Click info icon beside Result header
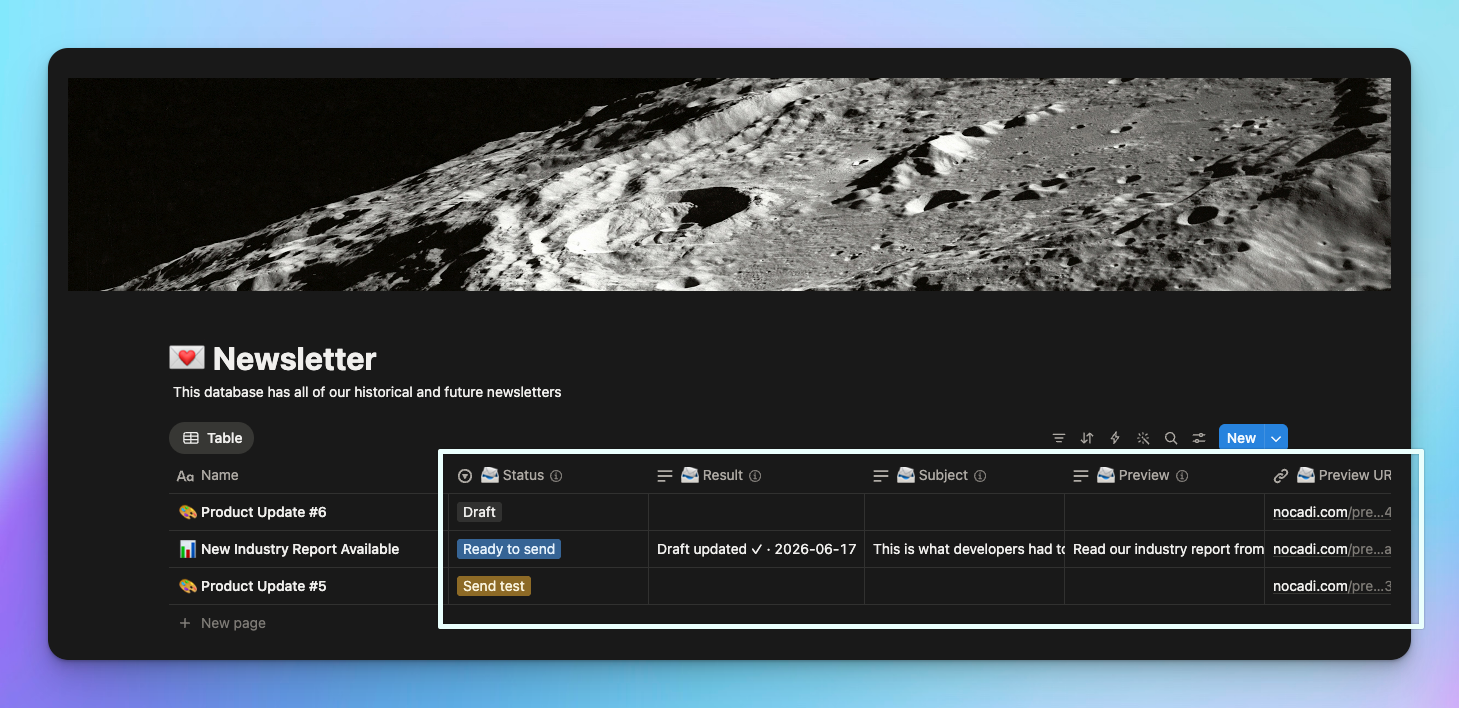The height and width of the screenshot is (708, 1459). [x=755, y=476]
